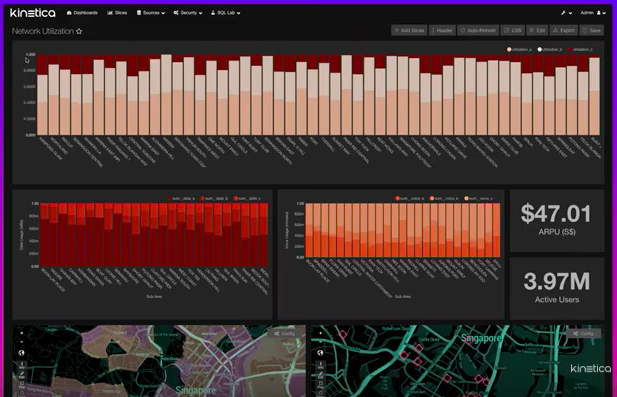Click the topmost pink square marker on the right map
The image size is (617, 397).
[343, 334]
